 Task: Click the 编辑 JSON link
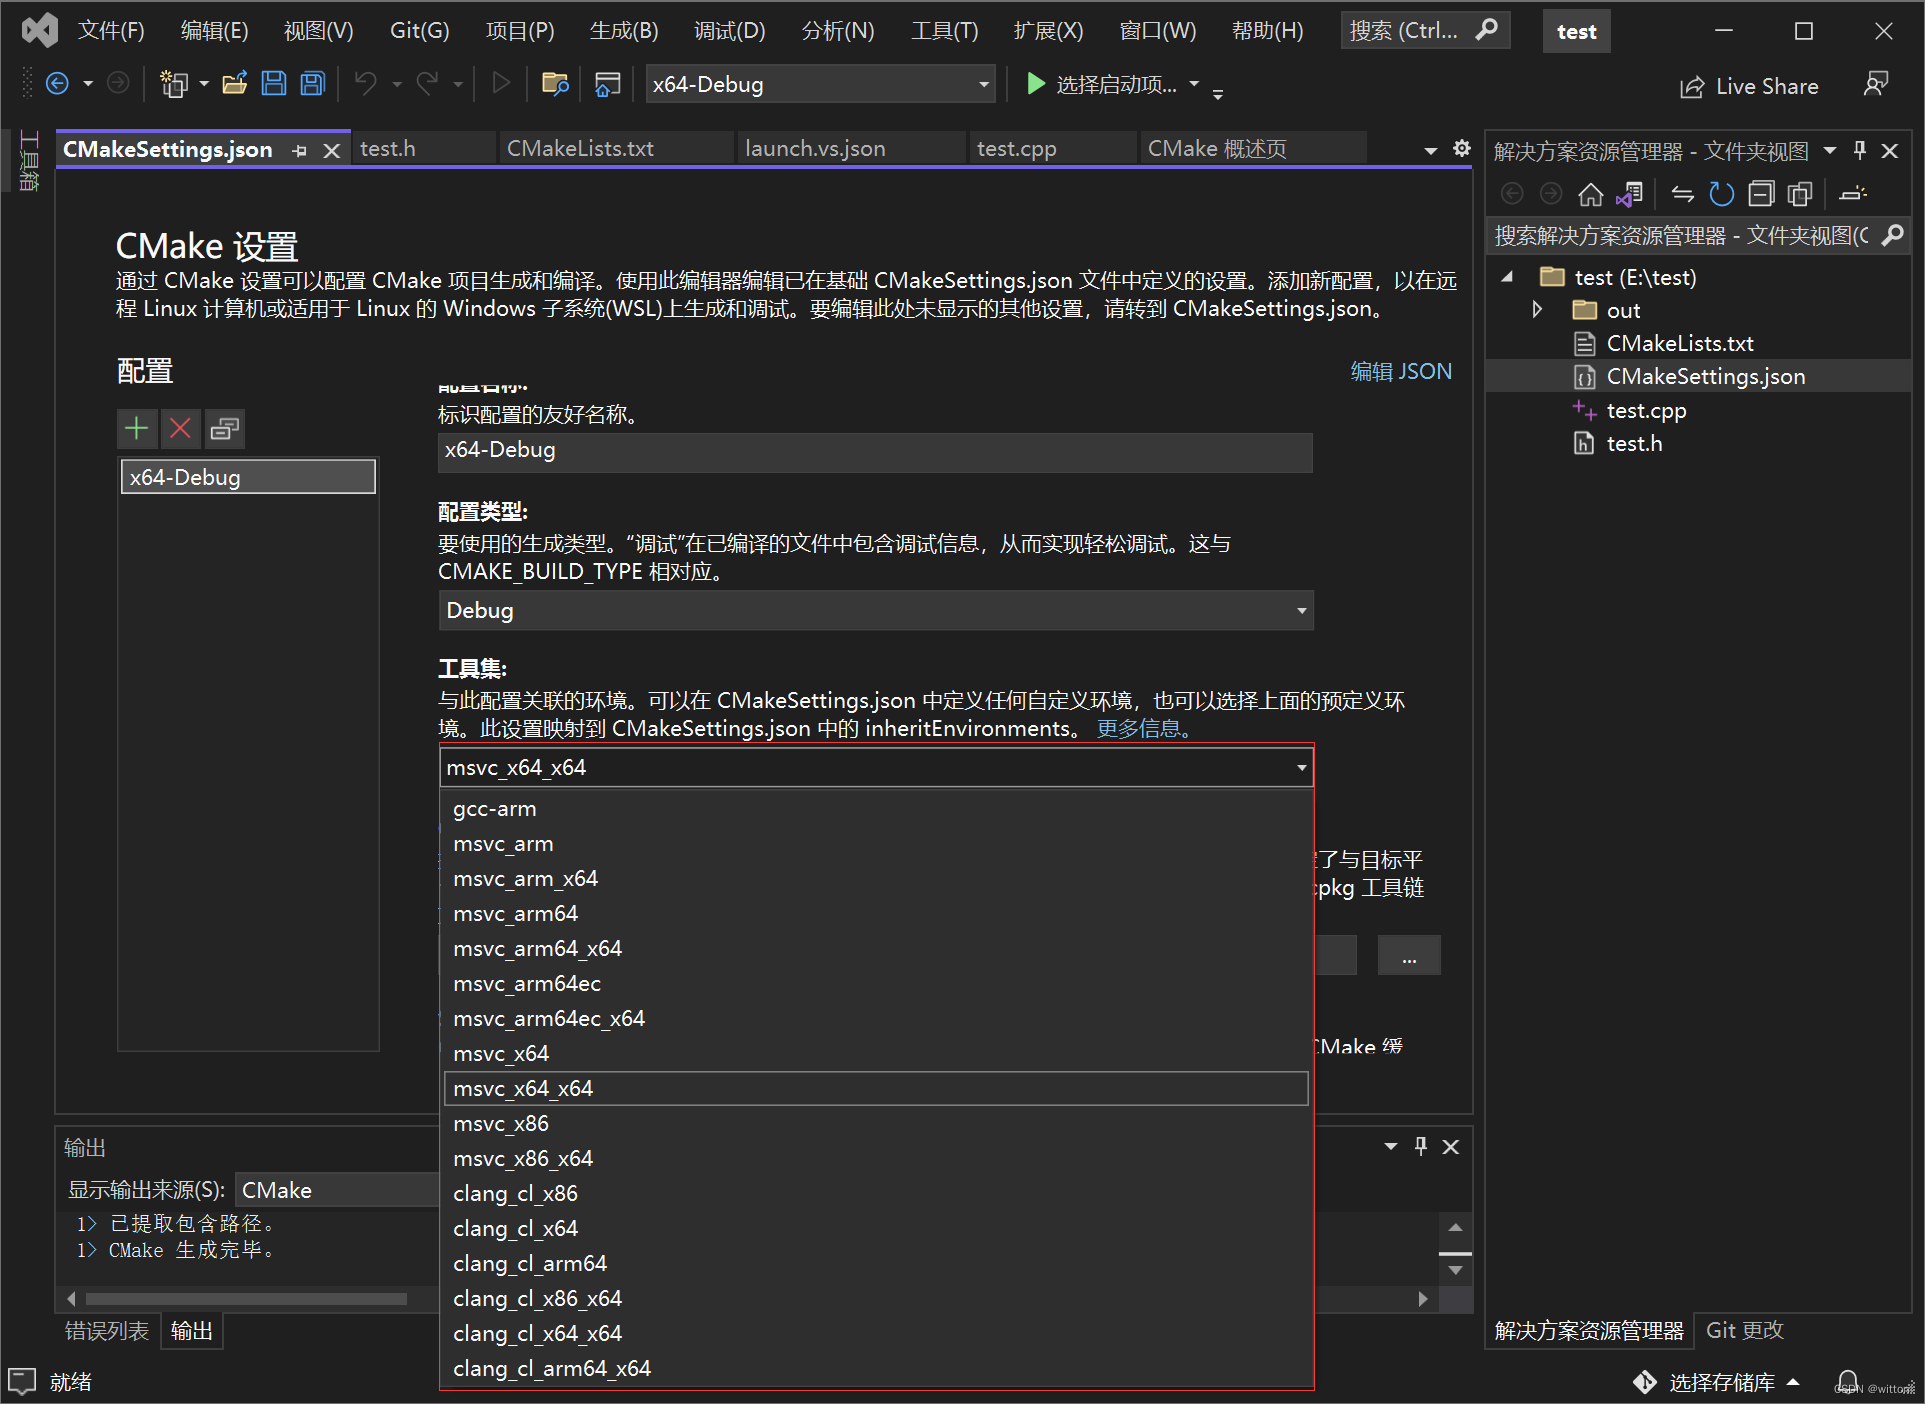tap(1400, 371)
